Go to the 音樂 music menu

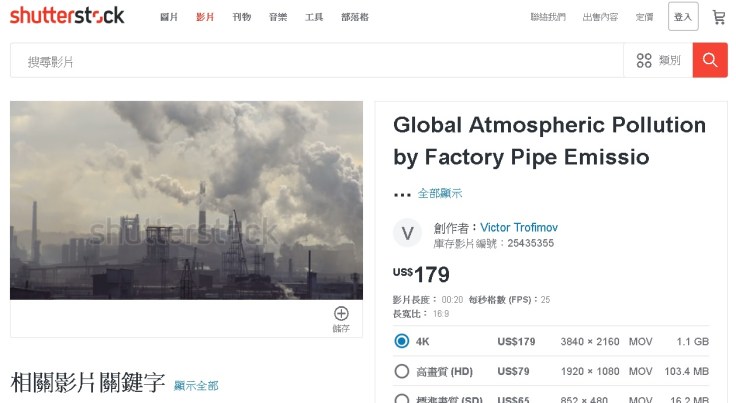pos(277,17)
